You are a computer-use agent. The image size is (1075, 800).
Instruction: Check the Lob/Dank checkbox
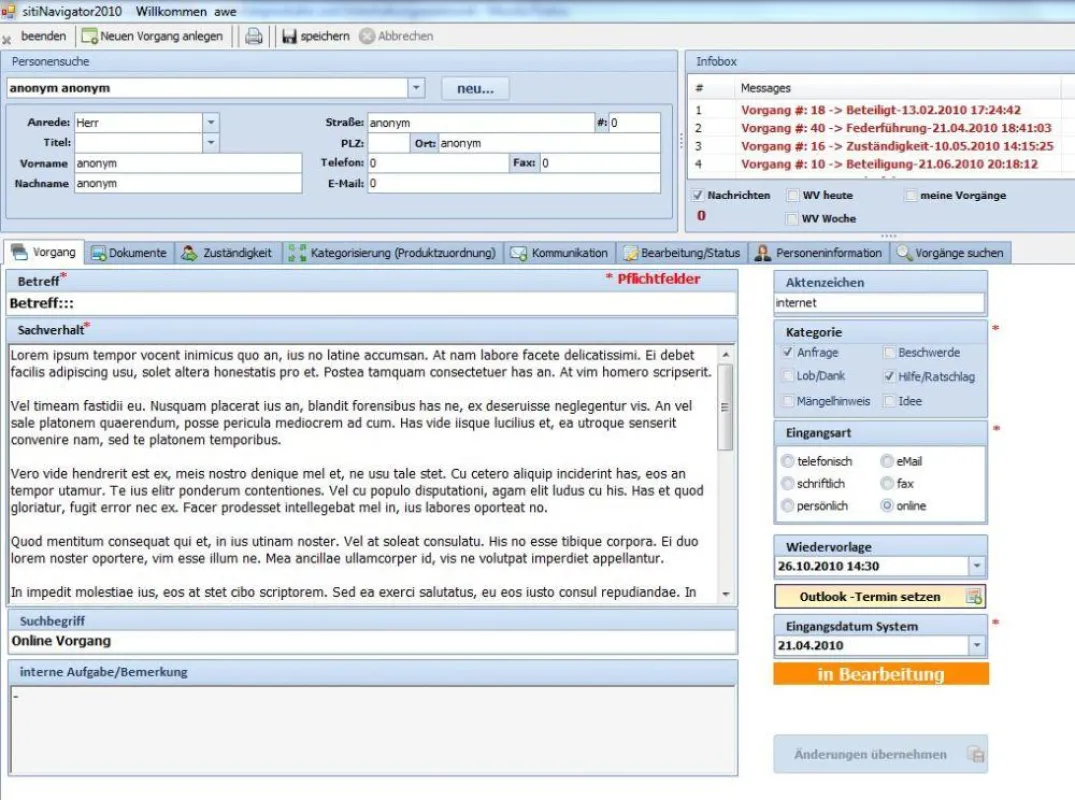pyautogui.click(x=788, y=376)
